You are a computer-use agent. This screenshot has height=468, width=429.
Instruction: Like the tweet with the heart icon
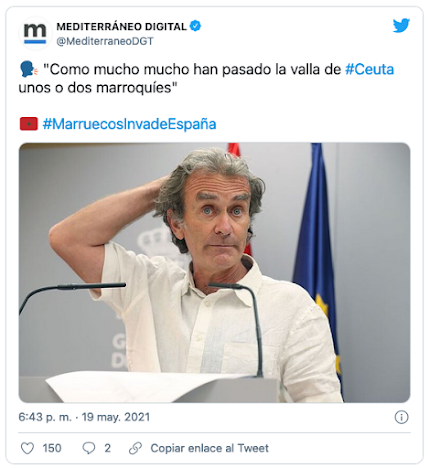click(x=27, y=448)
